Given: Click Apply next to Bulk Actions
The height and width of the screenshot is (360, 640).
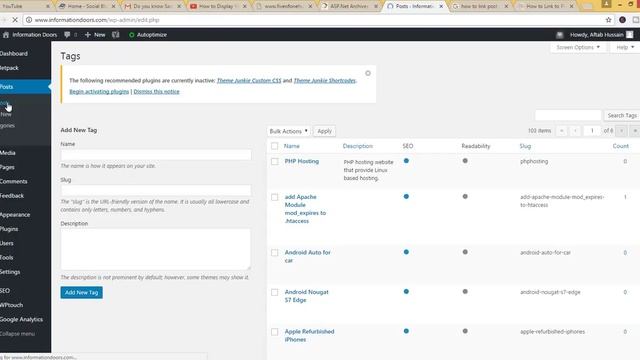Looking at the screenshot, I should (x=324, y=131).
